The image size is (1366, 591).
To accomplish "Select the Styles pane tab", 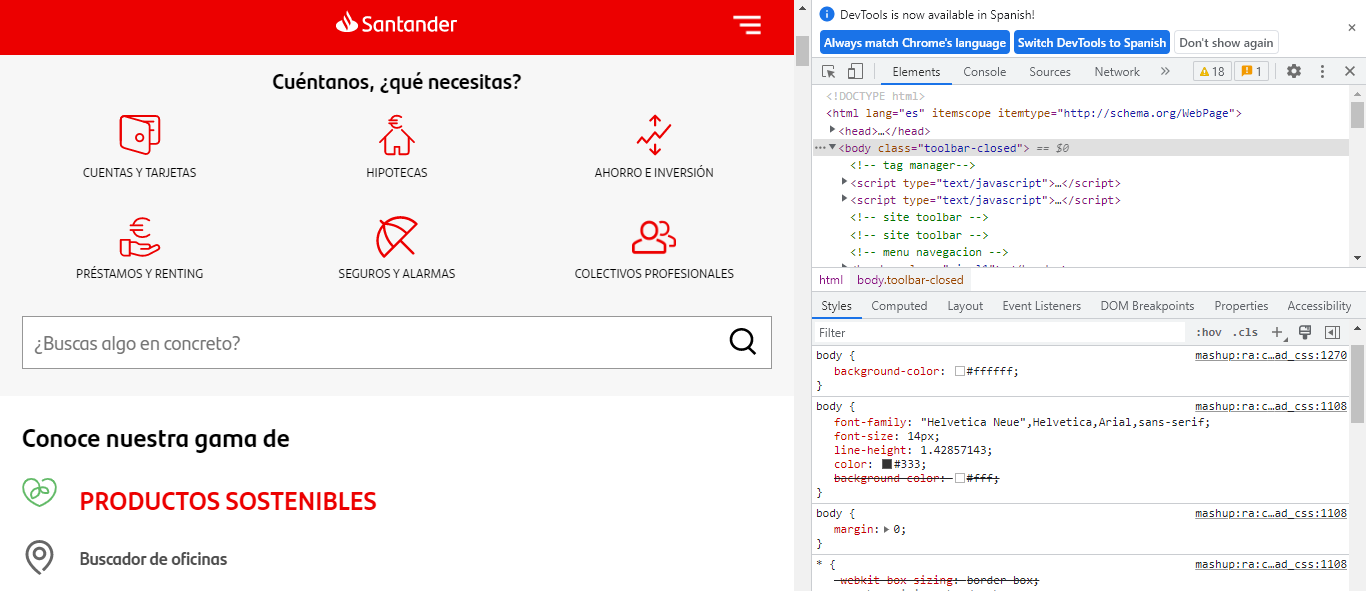I will [x=836, y=306].
